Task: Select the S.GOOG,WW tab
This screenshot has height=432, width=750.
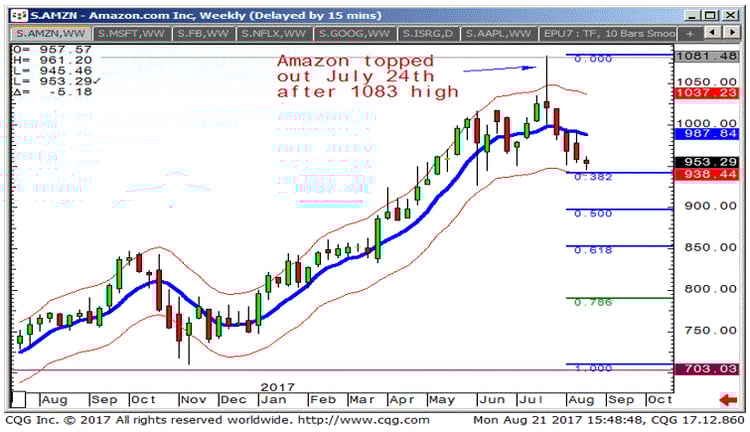Action: [354, 33]
